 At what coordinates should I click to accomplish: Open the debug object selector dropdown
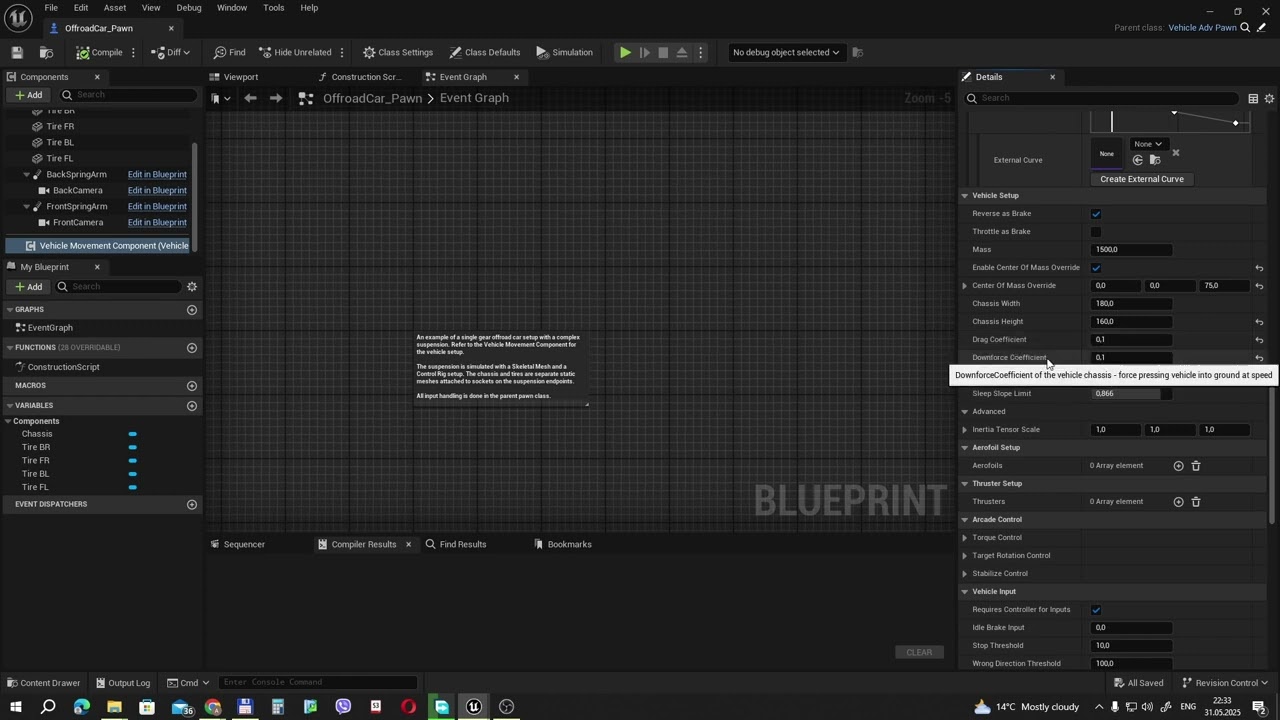click(786, 52)
